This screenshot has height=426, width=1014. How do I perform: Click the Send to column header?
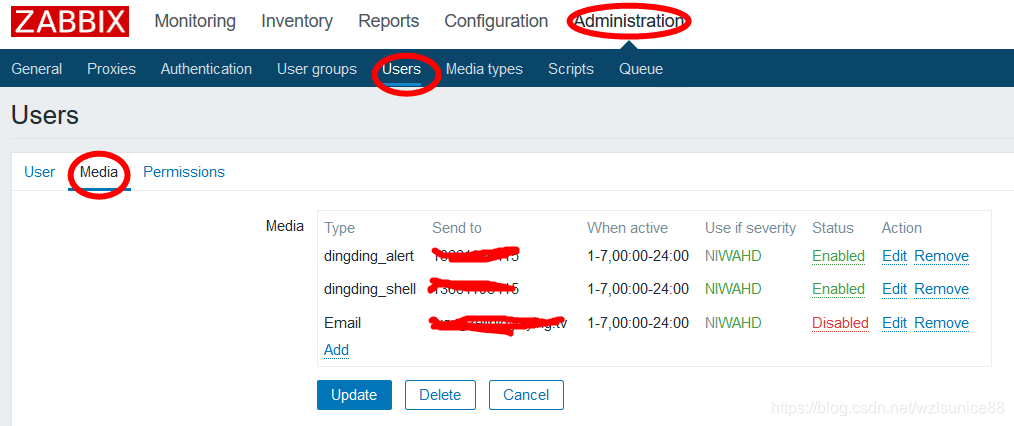457,228
